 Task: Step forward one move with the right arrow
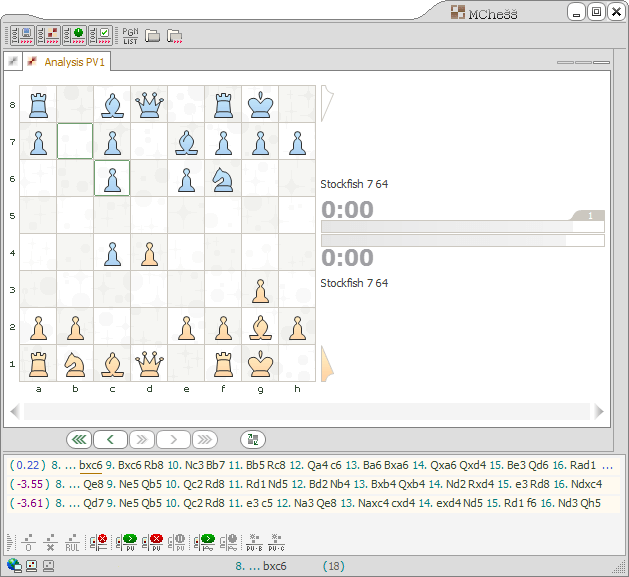(173, 440)
